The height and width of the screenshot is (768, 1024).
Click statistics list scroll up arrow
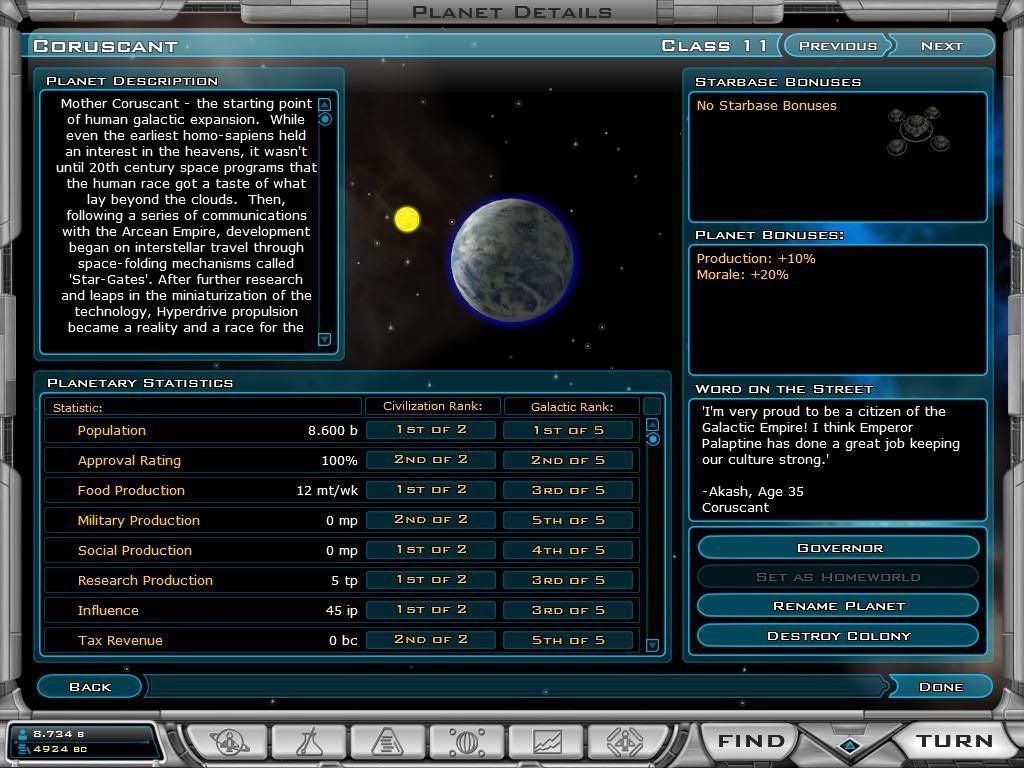click(652, 424)
